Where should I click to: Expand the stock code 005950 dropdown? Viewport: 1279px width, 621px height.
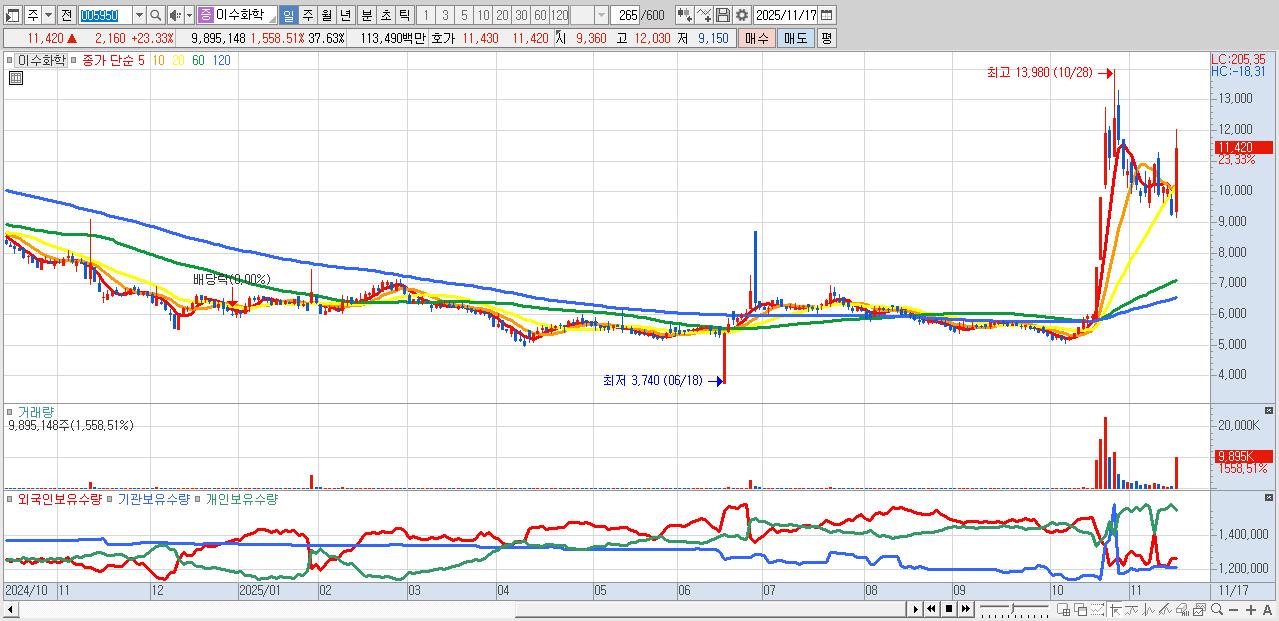point(139,15)
